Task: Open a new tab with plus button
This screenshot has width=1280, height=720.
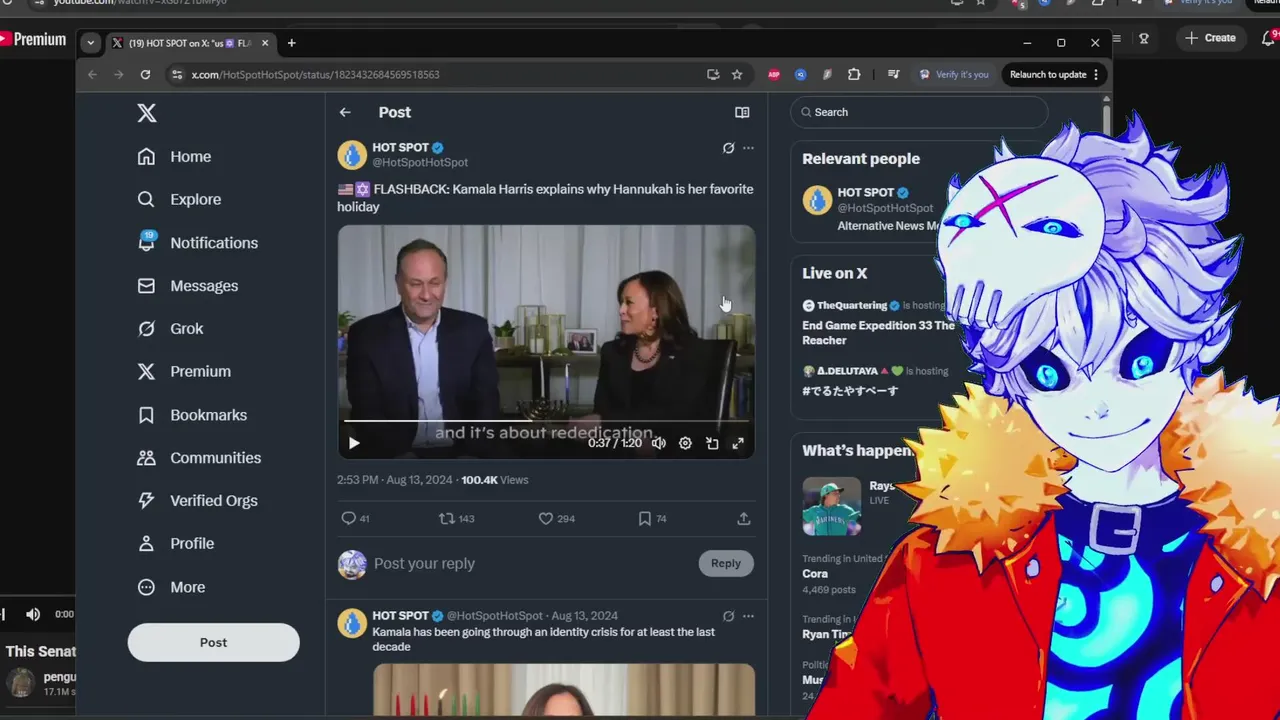Action: pos(291,43)
